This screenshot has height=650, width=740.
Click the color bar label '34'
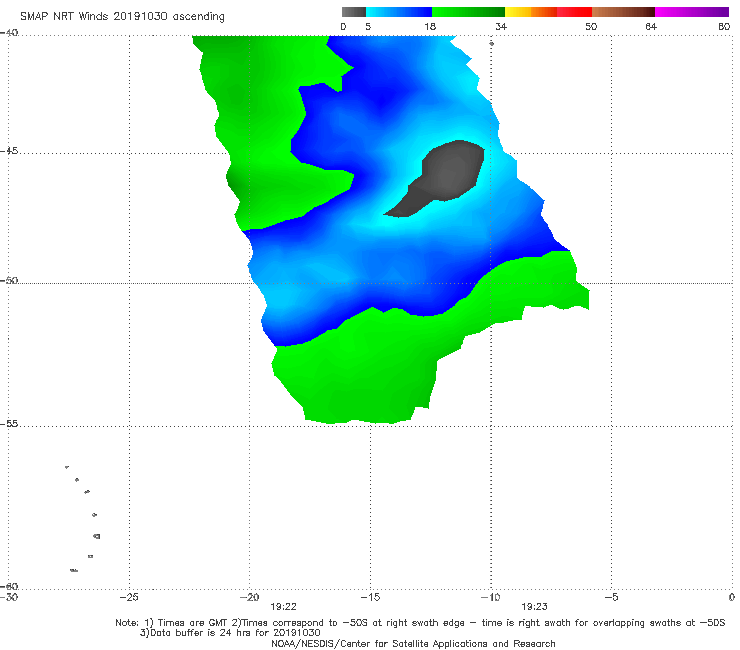tap(501, 27)
